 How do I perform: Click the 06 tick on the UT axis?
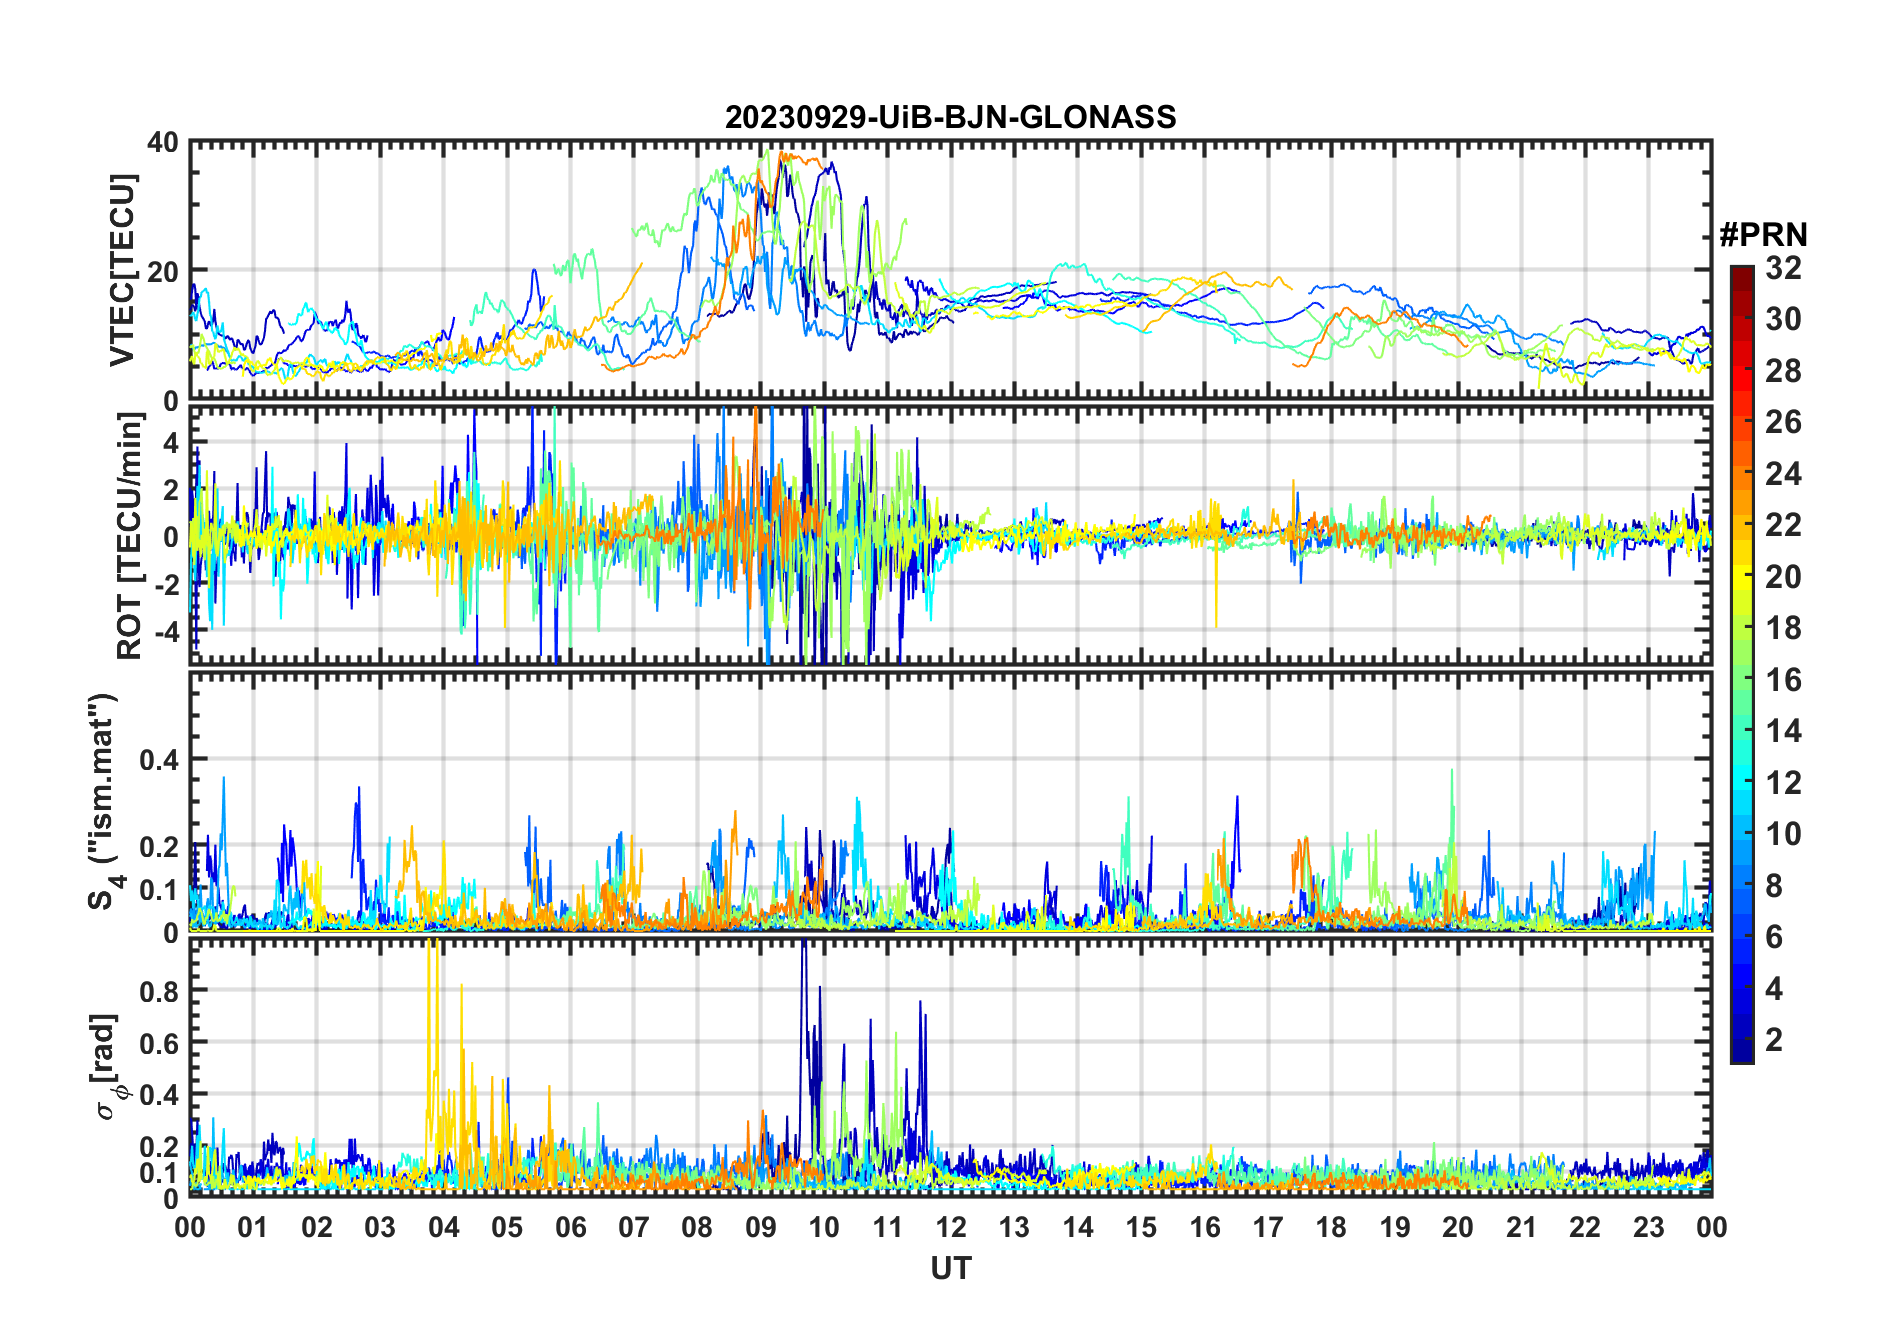pos(570,1227)
